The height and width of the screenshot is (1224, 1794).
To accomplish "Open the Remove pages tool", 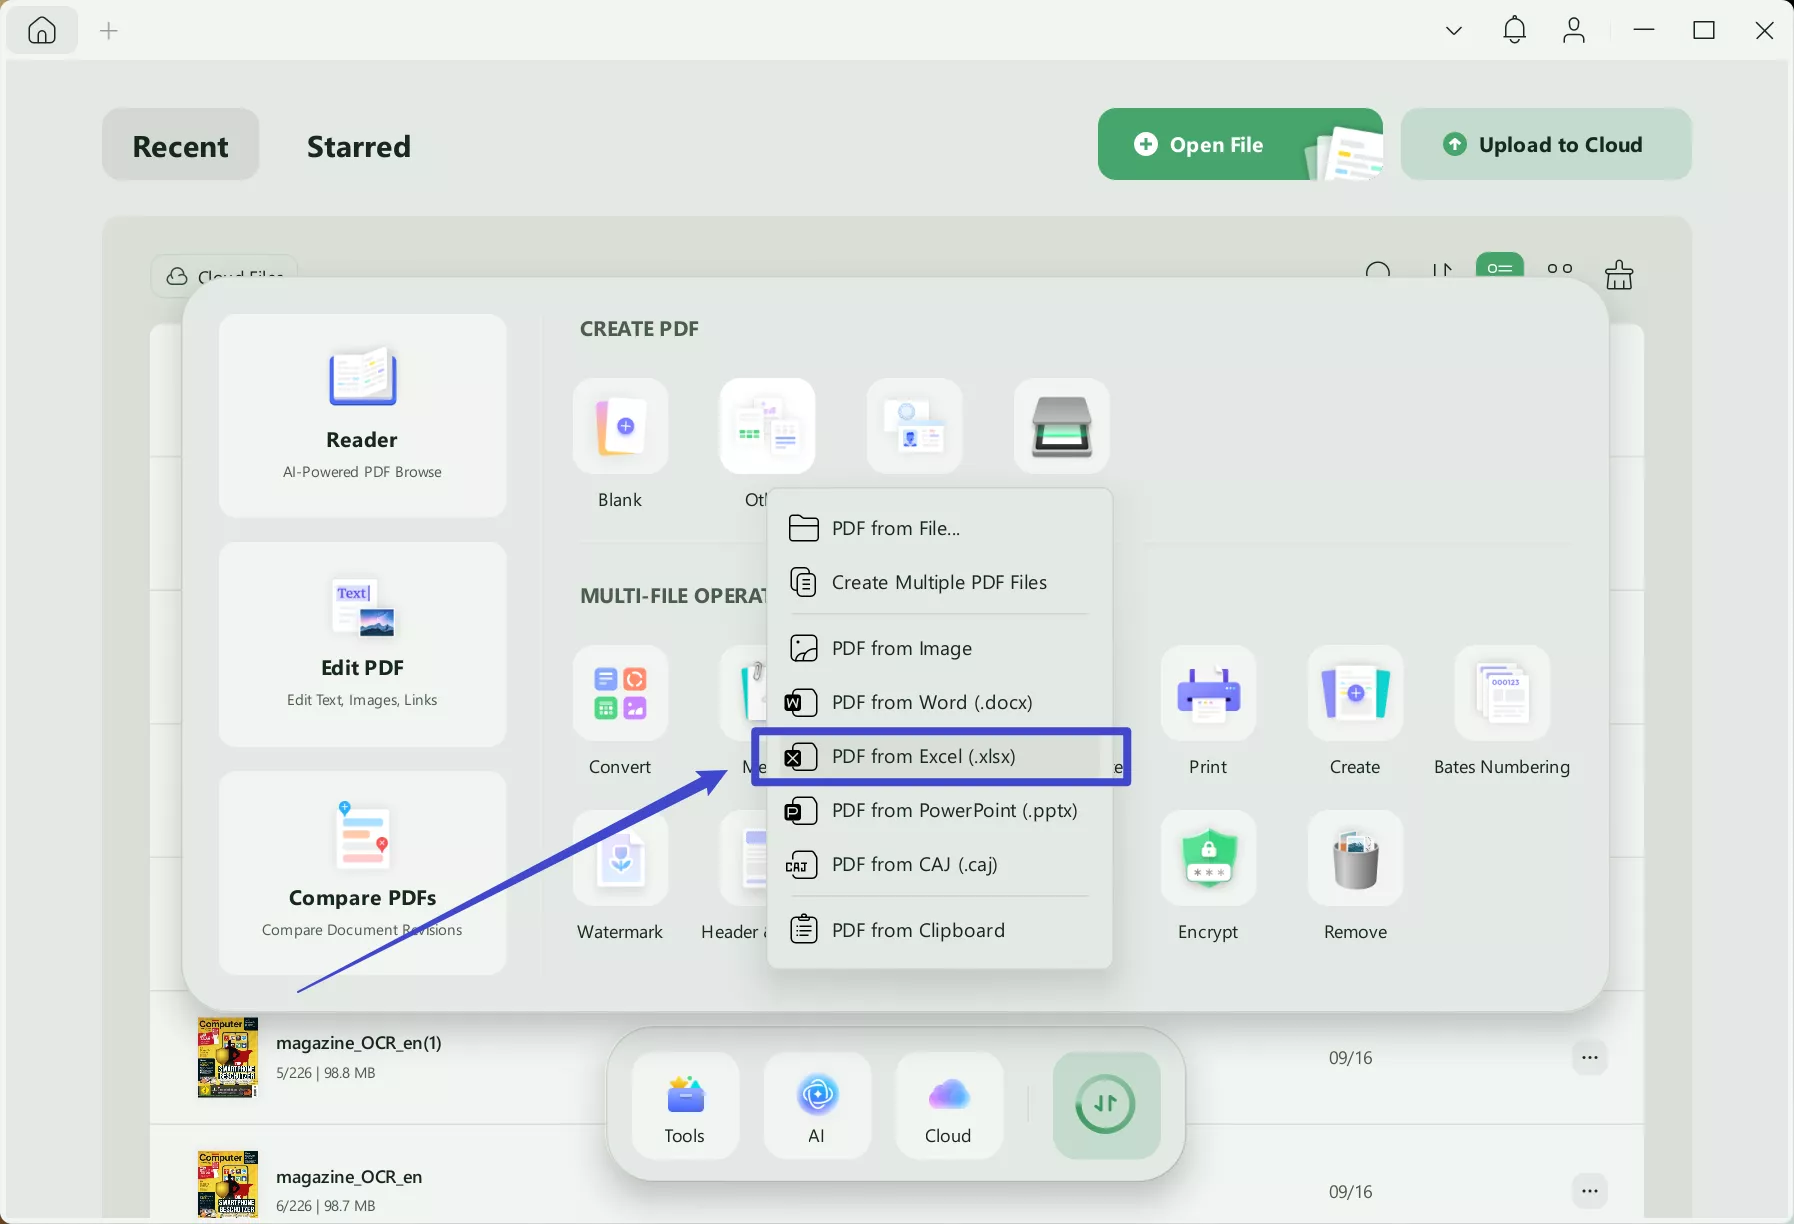I will click(1355, 860).
